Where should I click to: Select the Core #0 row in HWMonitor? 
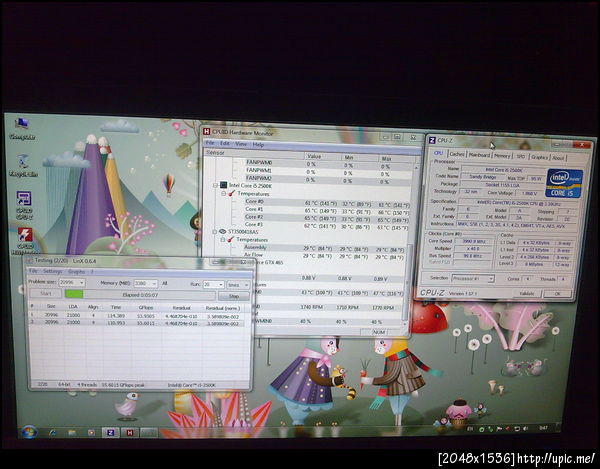[x=327, y=203]
